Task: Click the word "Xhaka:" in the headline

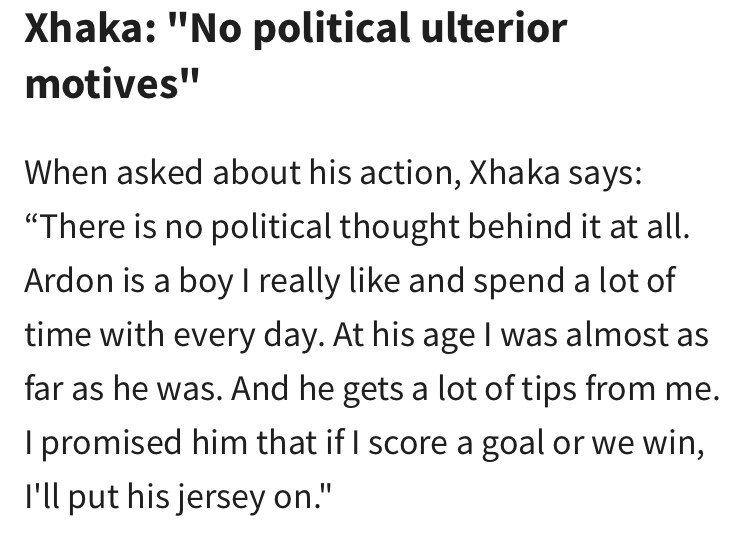Action: (x=90, y=28)
